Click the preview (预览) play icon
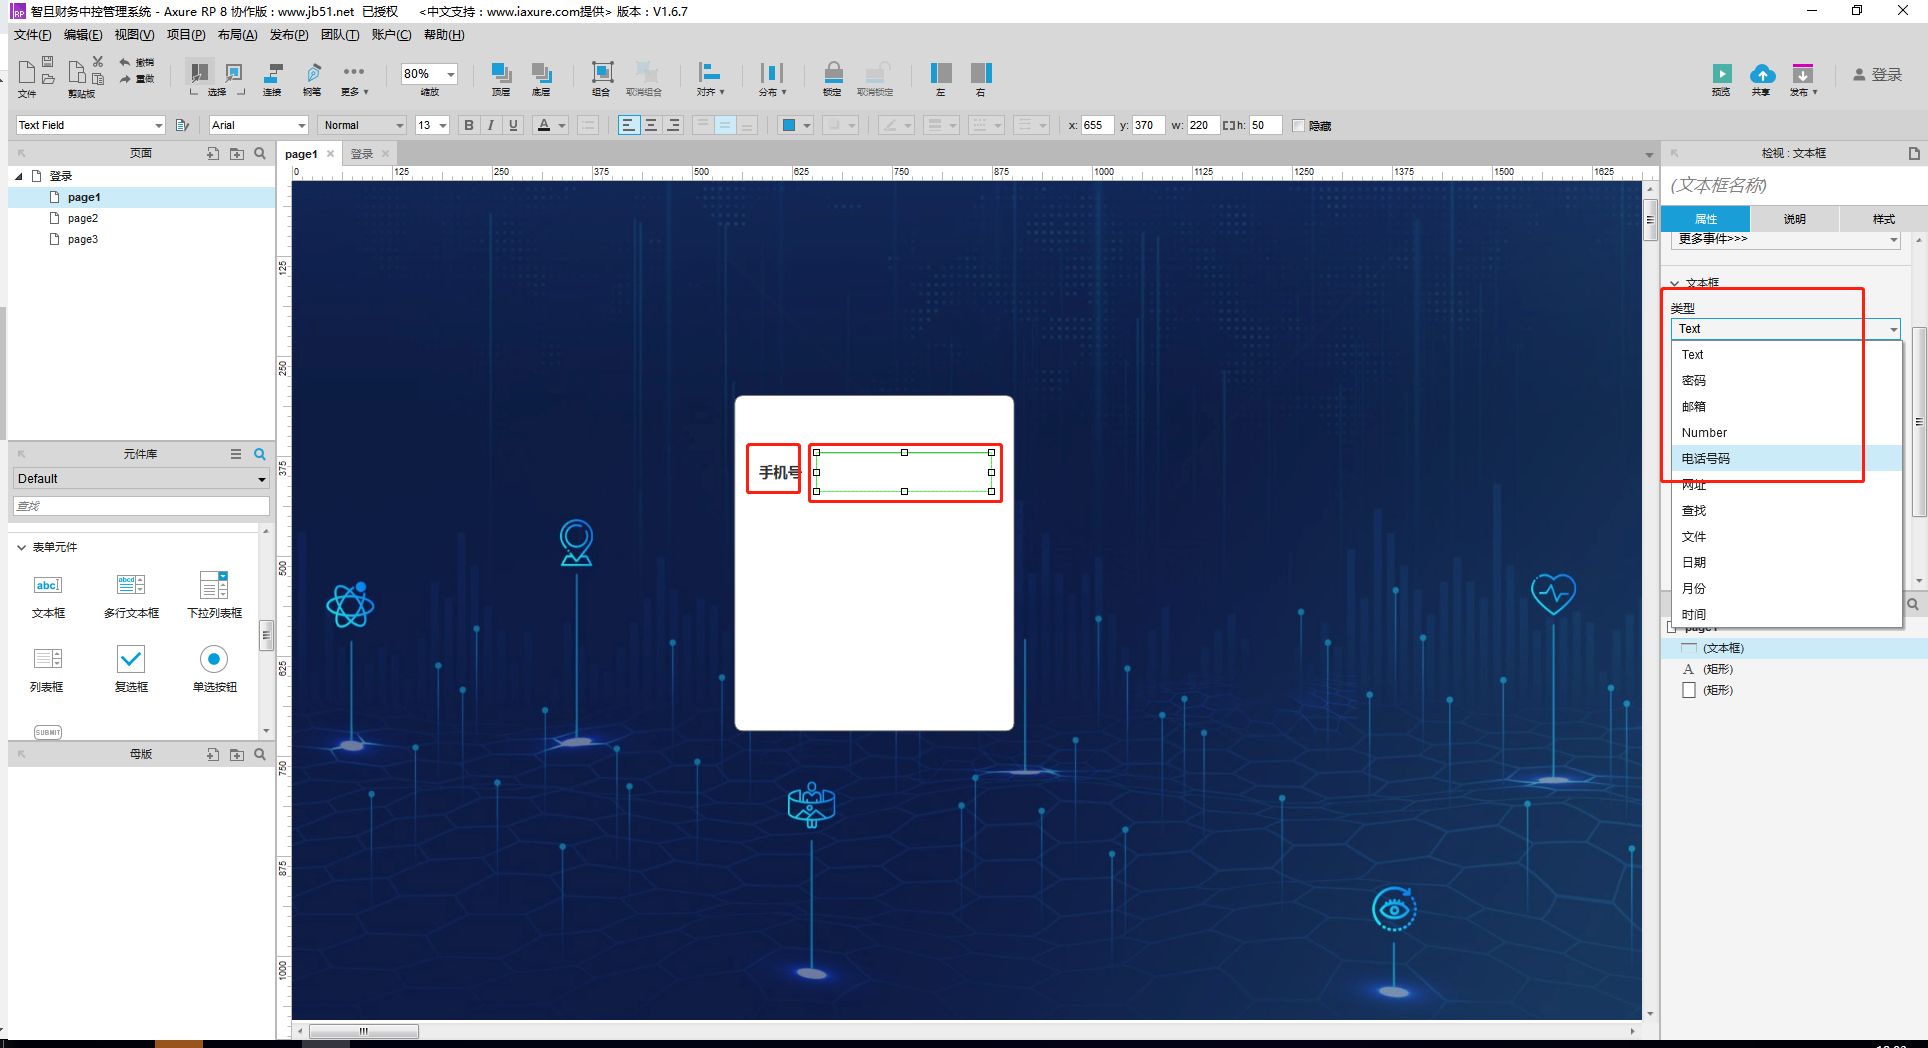1928x1048 pixels. coord(1721,73)
